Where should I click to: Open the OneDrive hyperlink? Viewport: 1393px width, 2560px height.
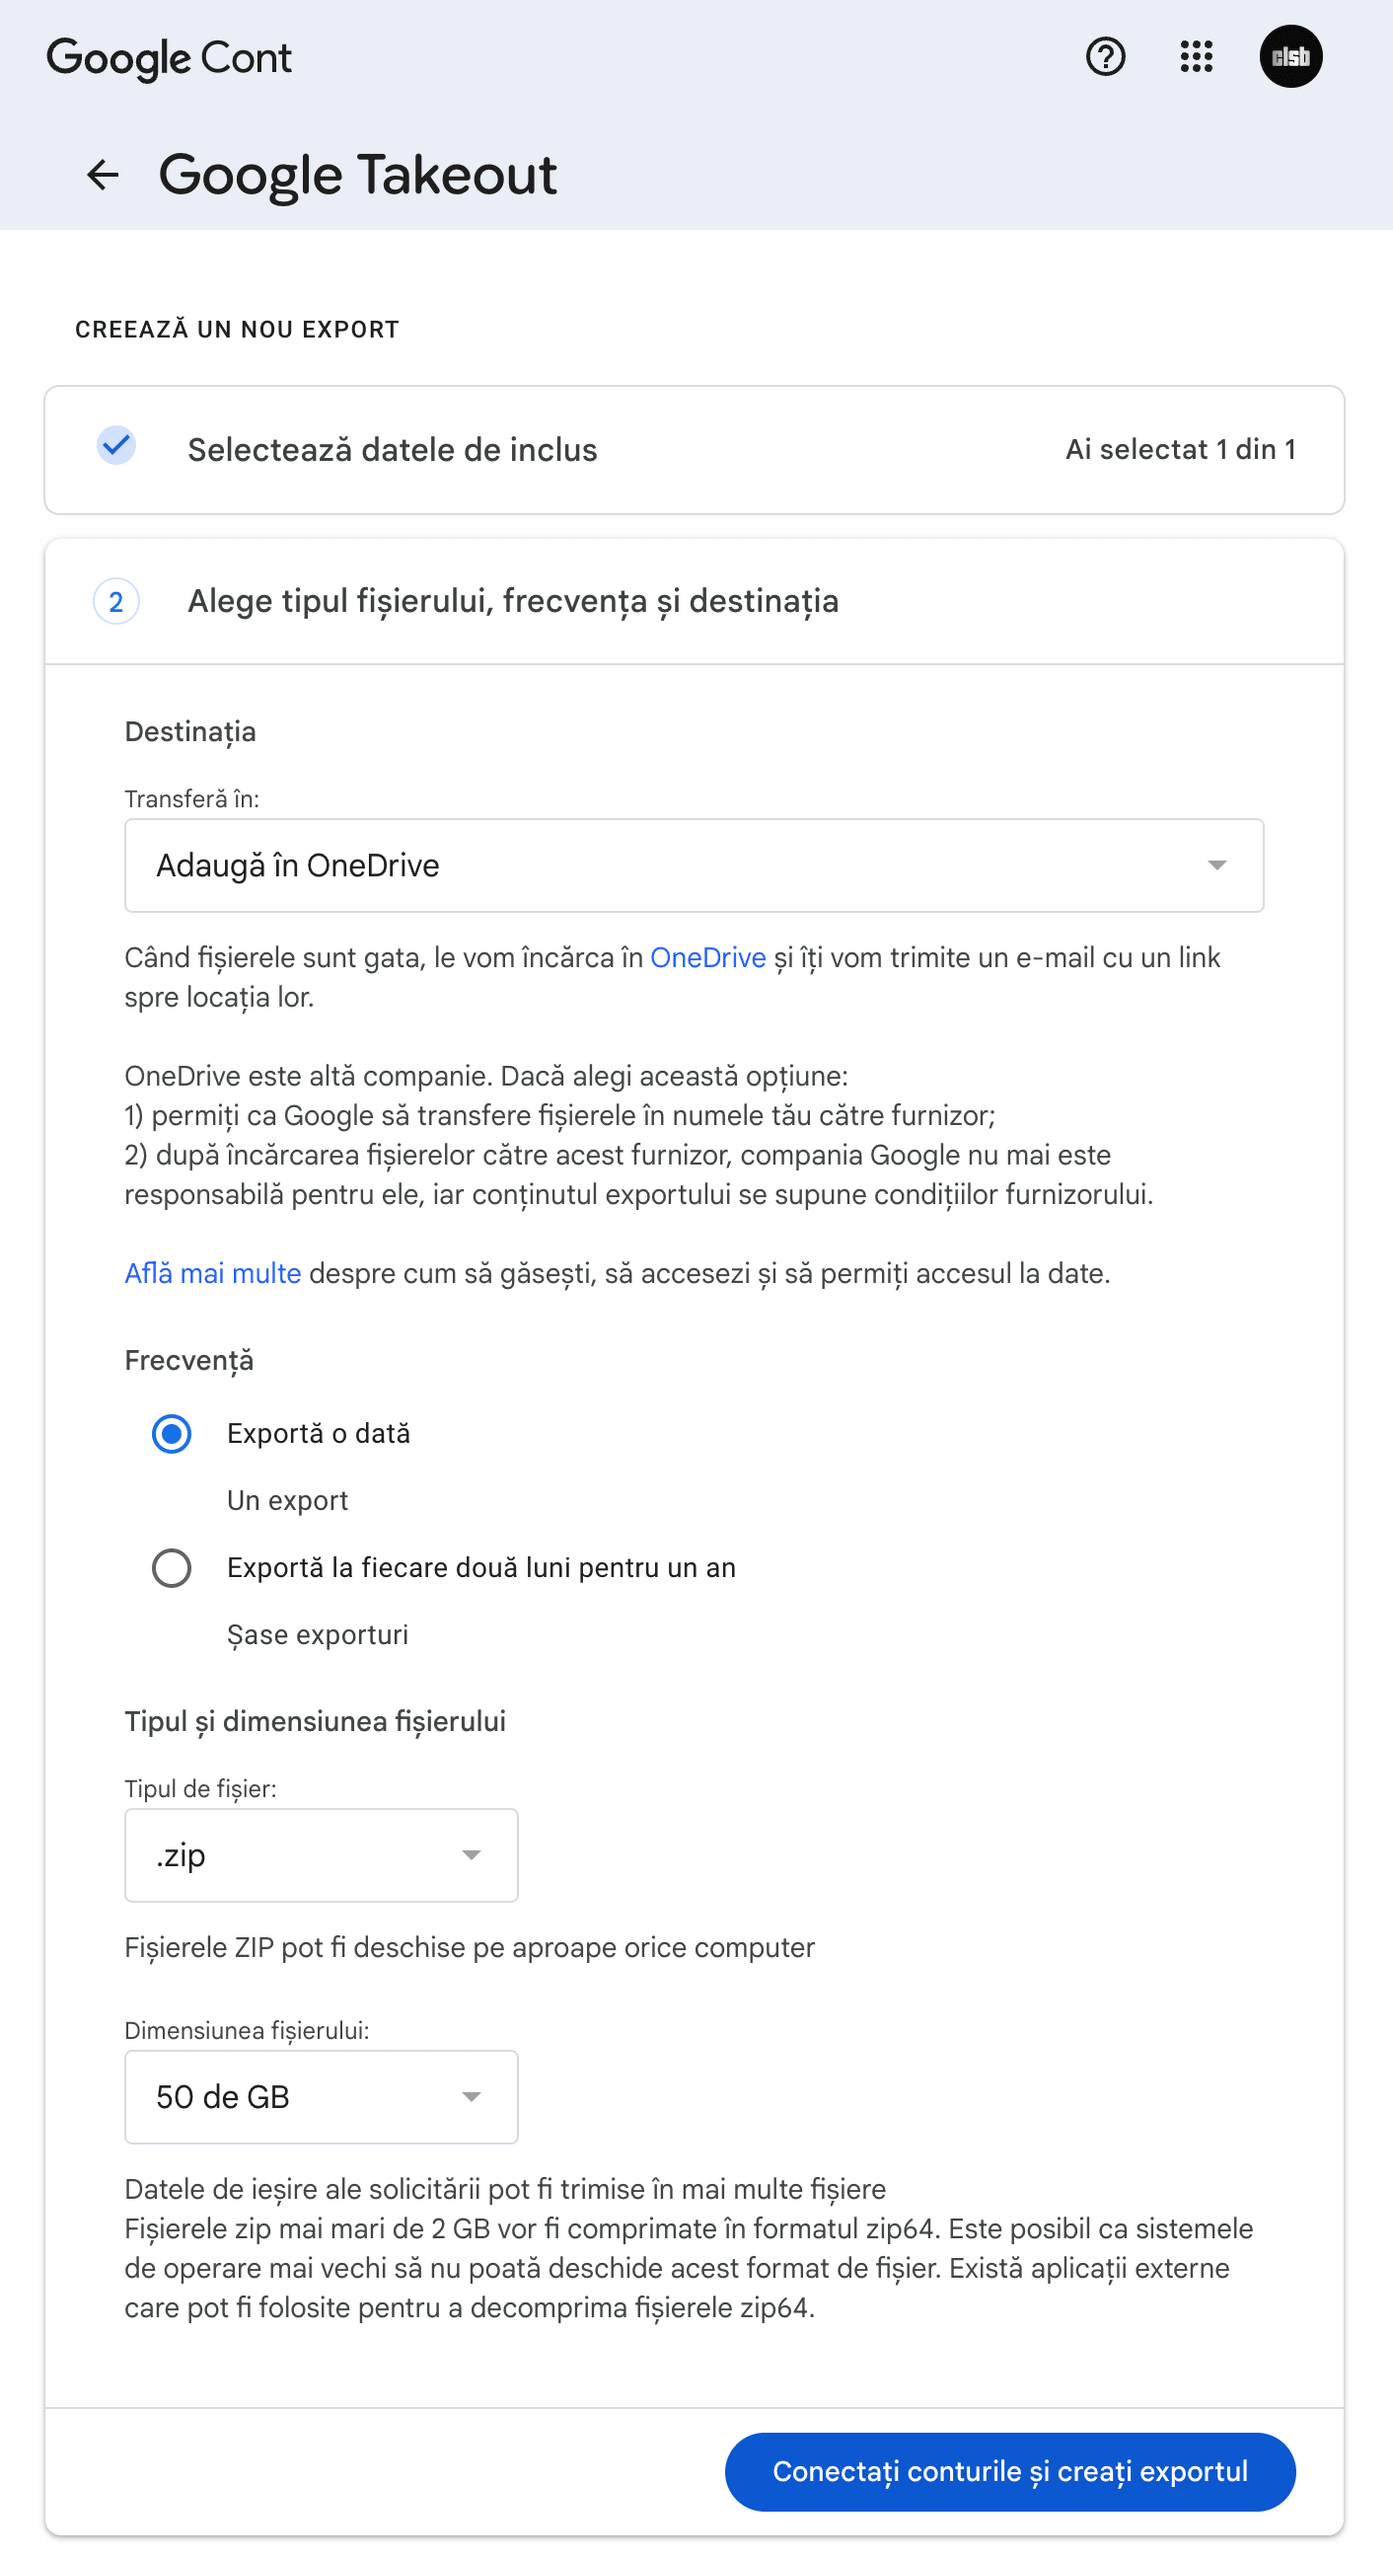(x=708, y=958)
